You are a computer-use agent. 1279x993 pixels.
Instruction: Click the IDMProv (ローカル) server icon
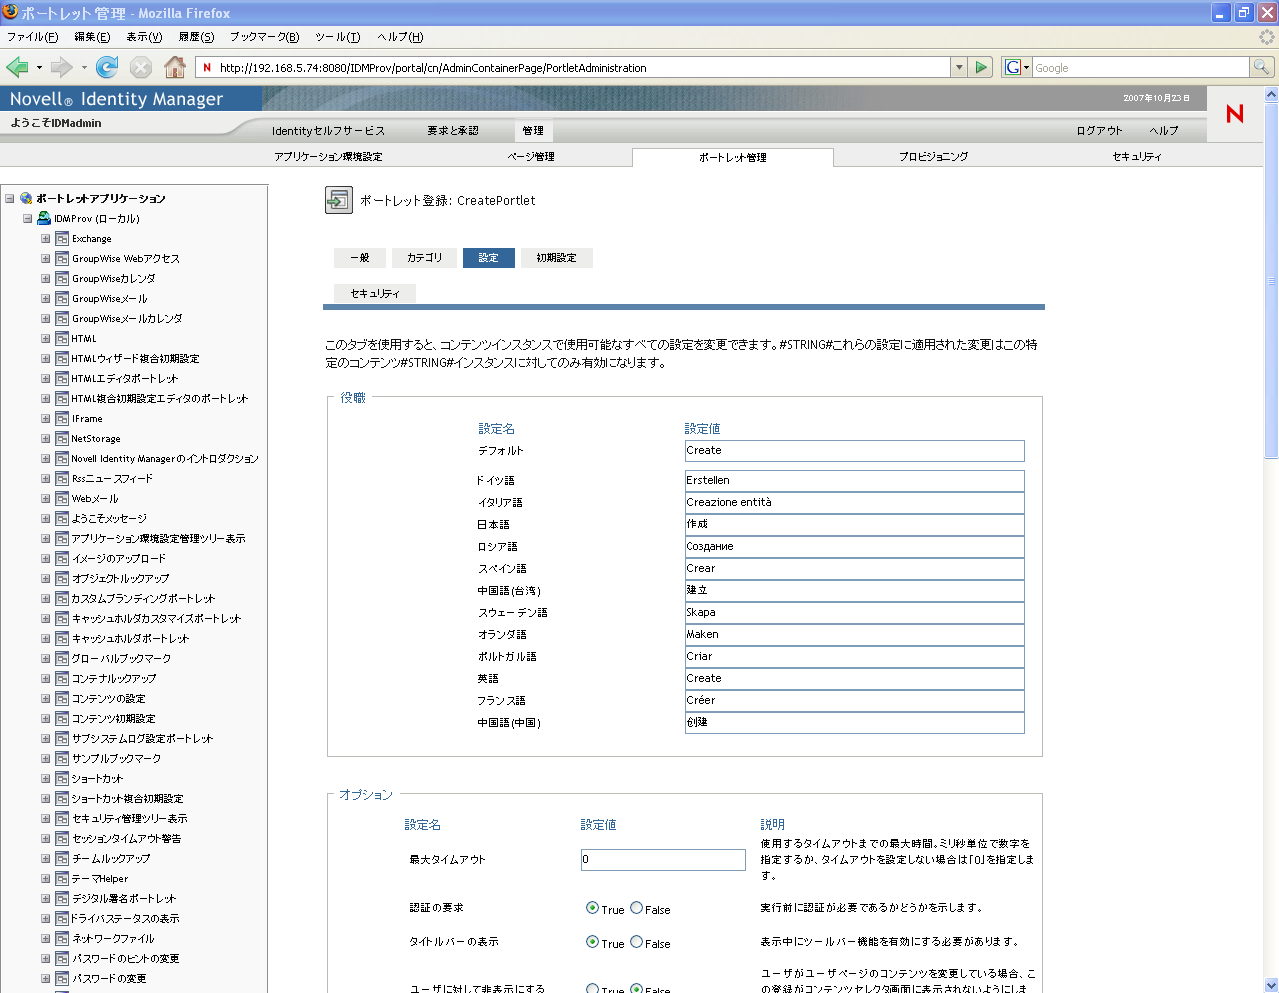pos(44,218)
